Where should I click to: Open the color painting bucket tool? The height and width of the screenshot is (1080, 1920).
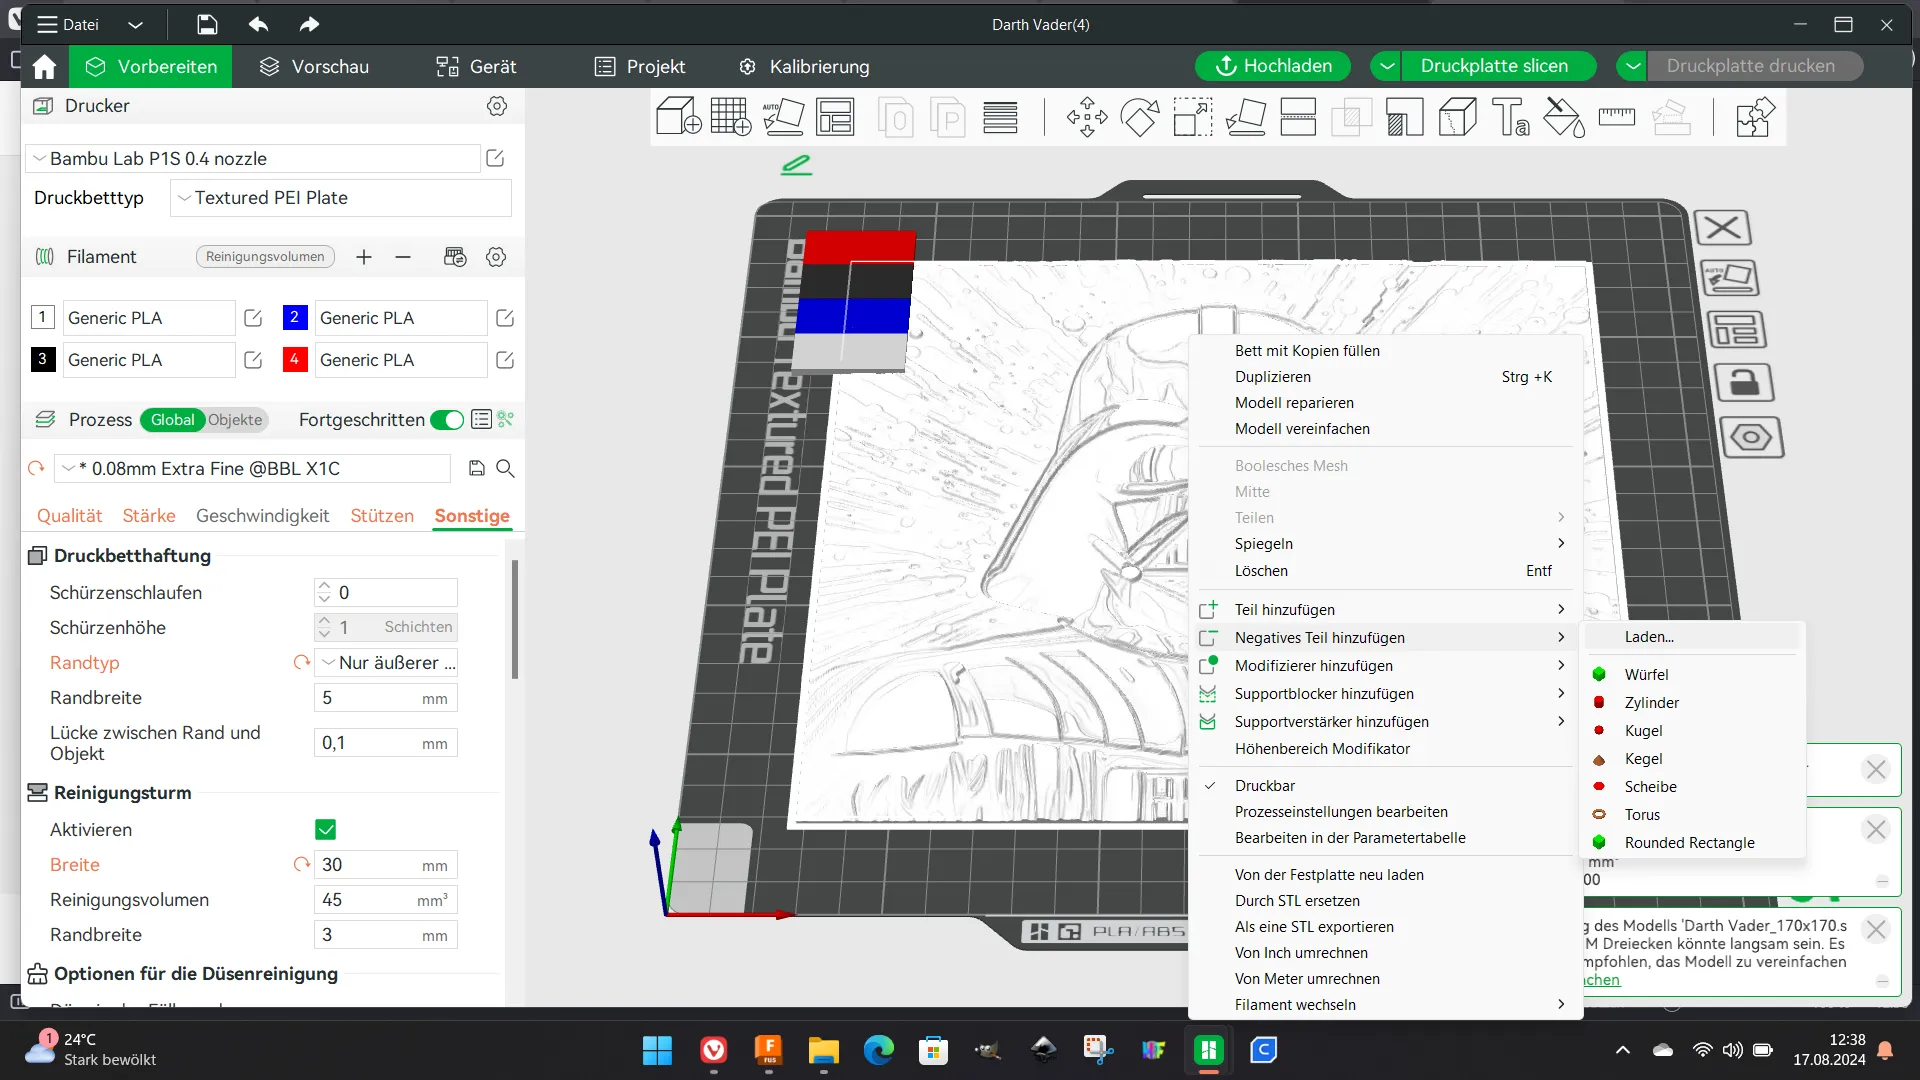pos(1564,117)
